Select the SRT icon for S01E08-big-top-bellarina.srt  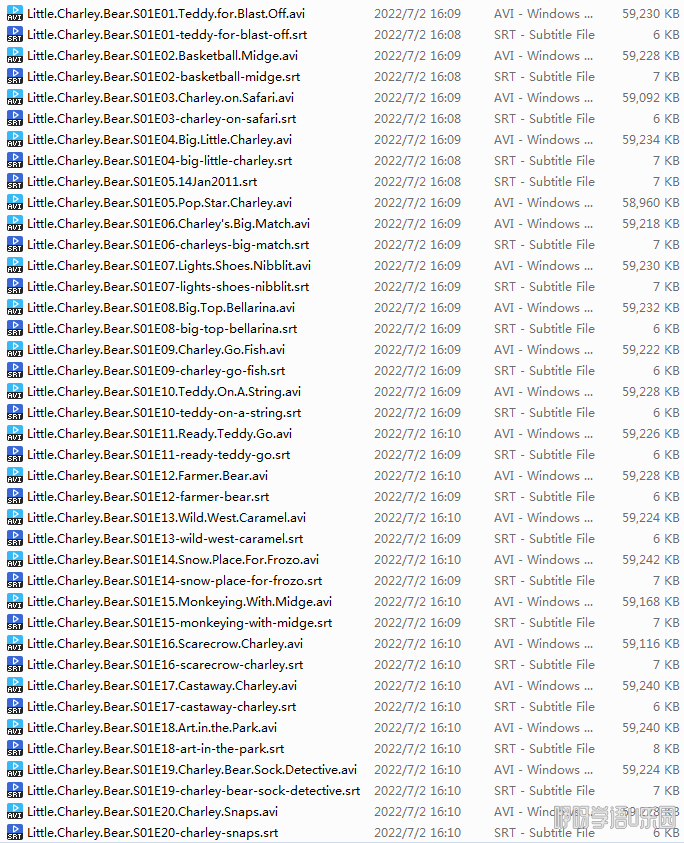(x=15, y=328)
